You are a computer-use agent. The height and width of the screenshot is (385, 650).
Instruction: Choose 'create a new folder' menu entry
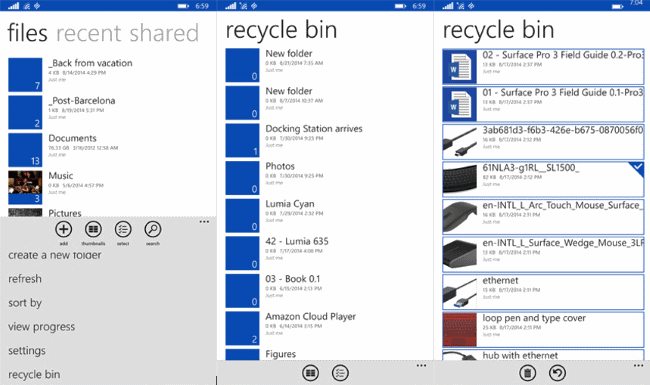point(55,255)
